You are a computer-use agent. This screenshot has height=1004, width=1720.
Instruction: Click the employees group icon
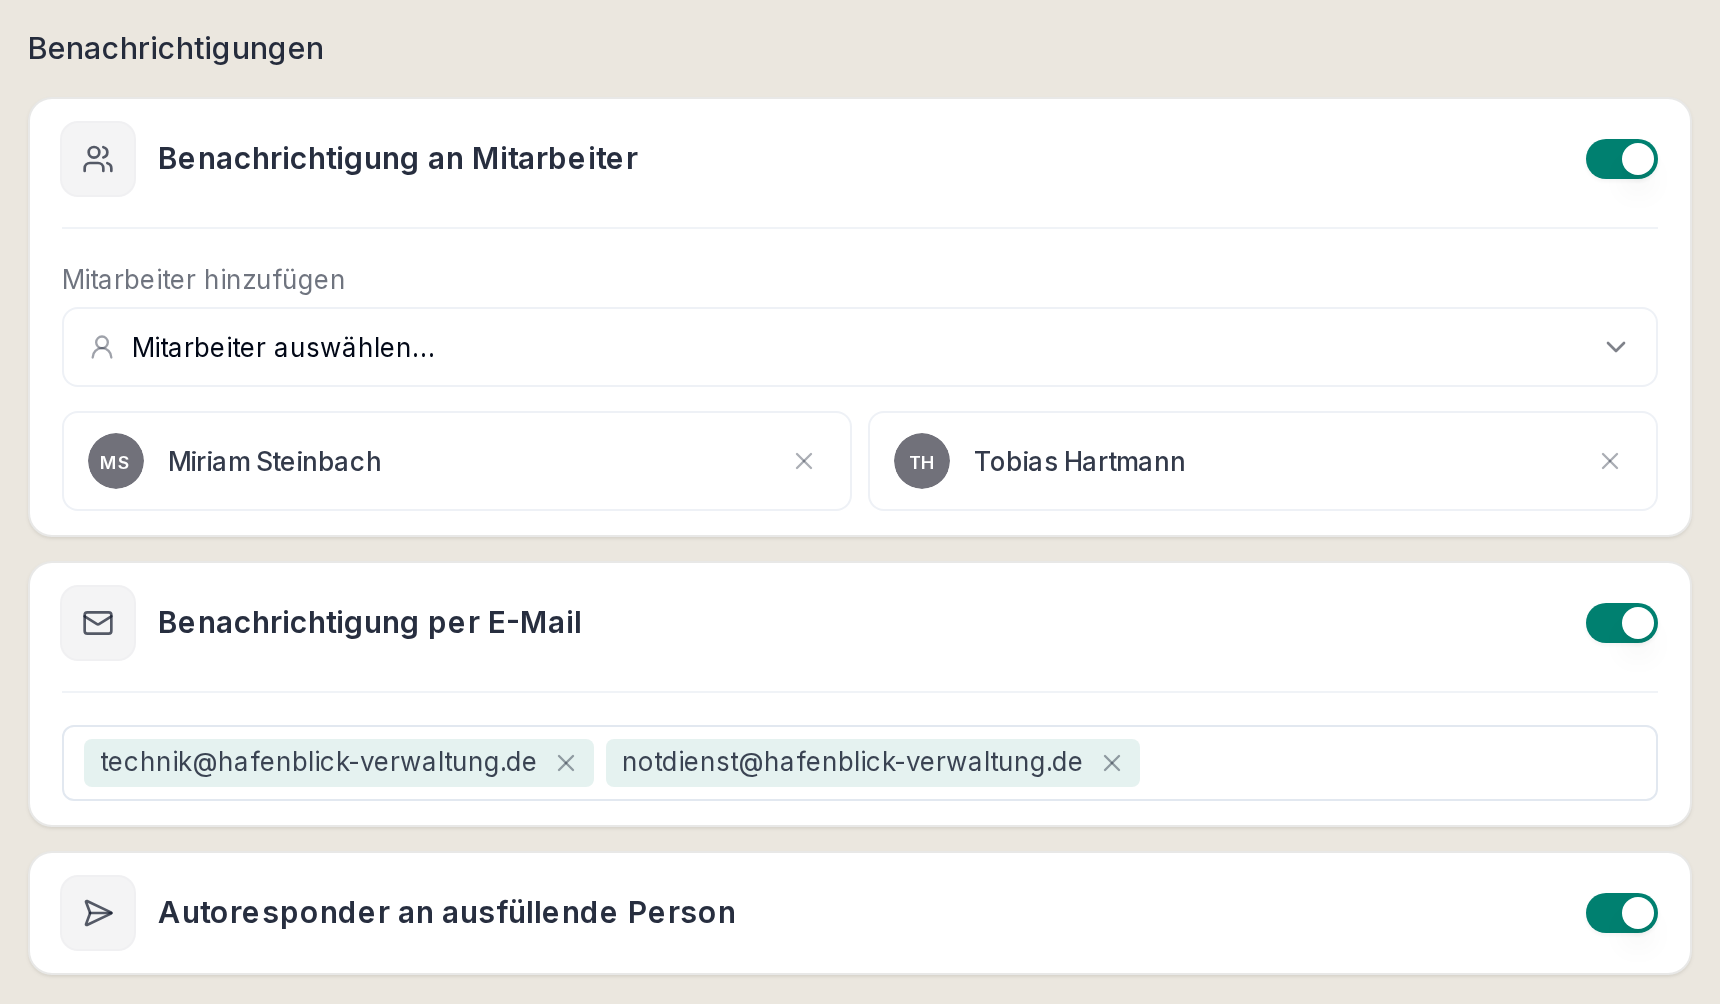tap(98, 159)
